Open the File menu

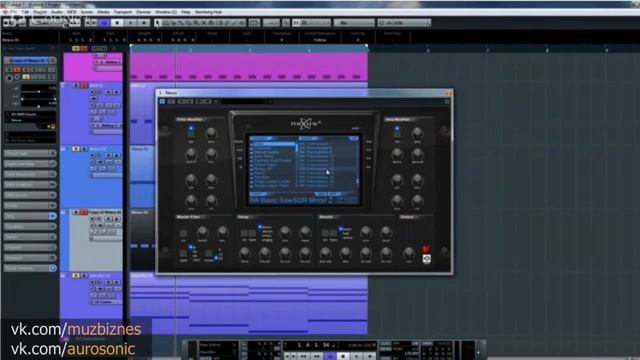[13, 12]
